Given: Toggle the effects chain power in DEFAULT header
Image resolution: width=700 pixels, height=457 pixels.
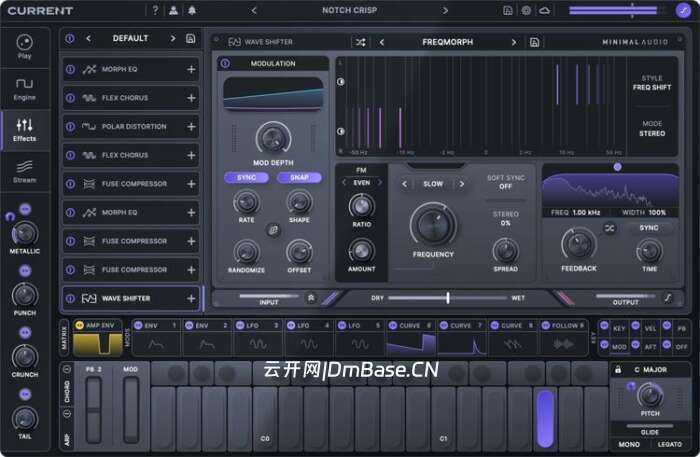Looking at the screenshot, I should click(70, 39).
